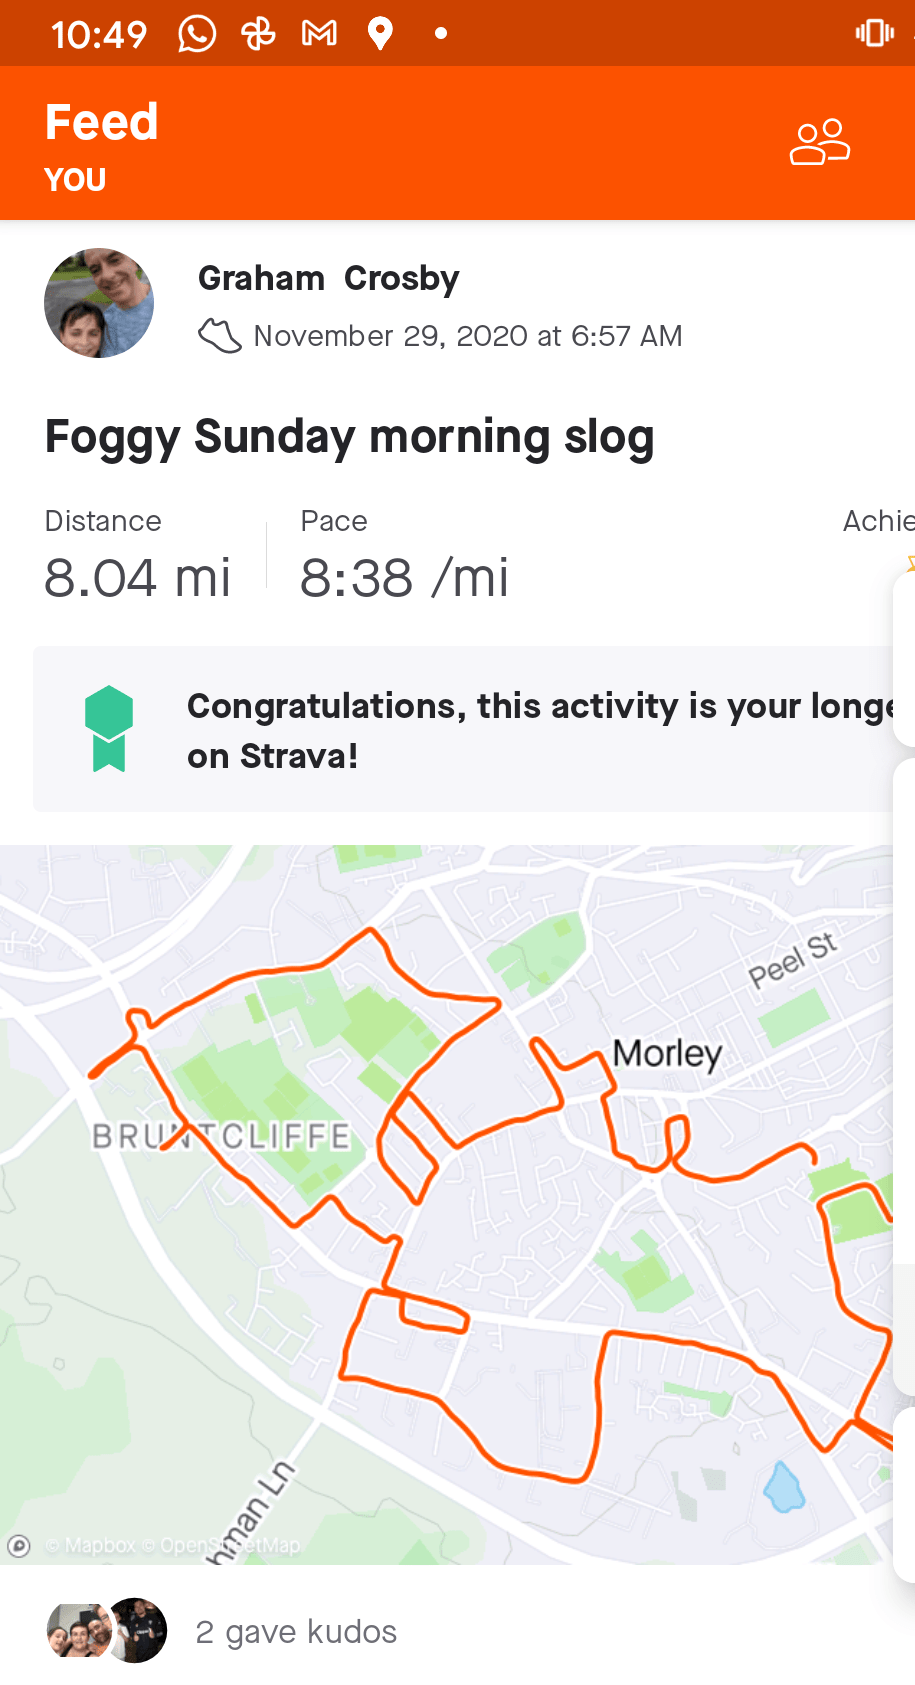
Task: Tap the WhatsApp status bar icon
Action: [197, 34]
